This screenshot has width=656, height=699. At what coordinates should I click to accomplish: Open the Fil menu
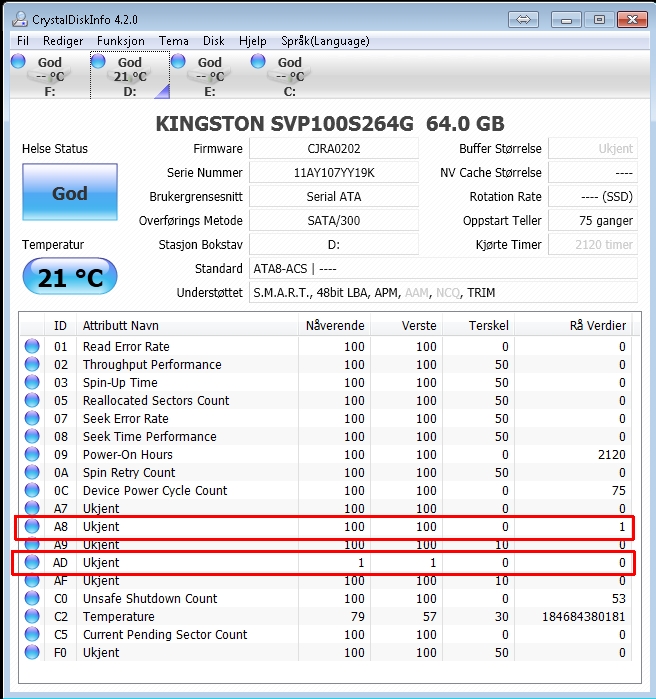[x=23, y=41]
